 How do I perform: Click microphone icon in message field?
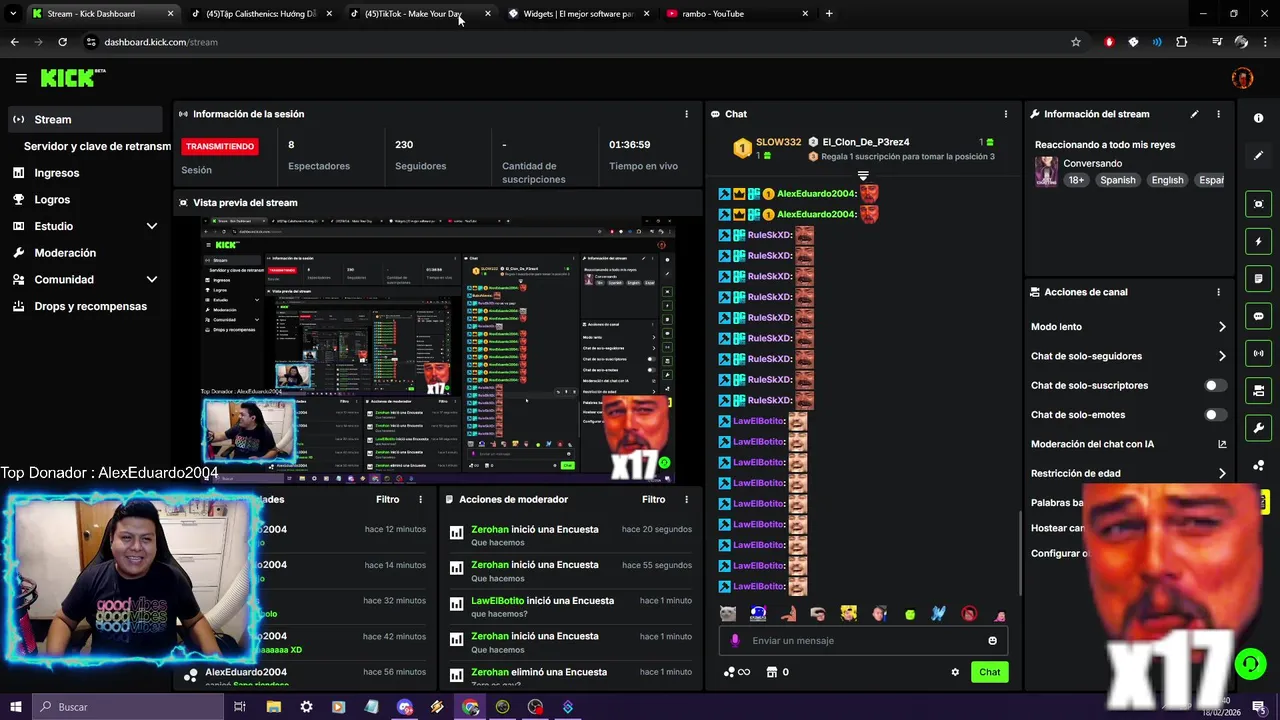[735, 641]
